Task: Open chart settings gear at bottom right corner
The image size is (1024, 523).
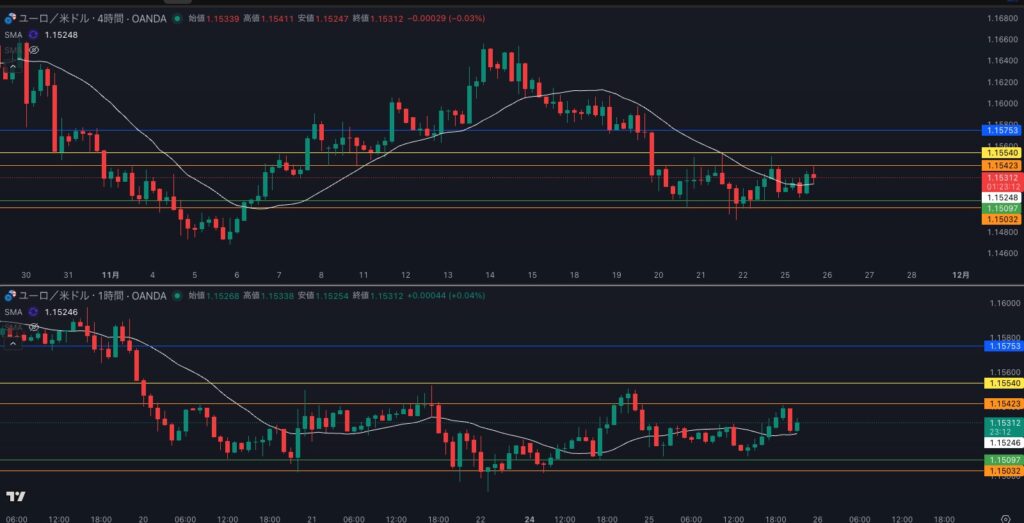Action: coord(1004,518)
